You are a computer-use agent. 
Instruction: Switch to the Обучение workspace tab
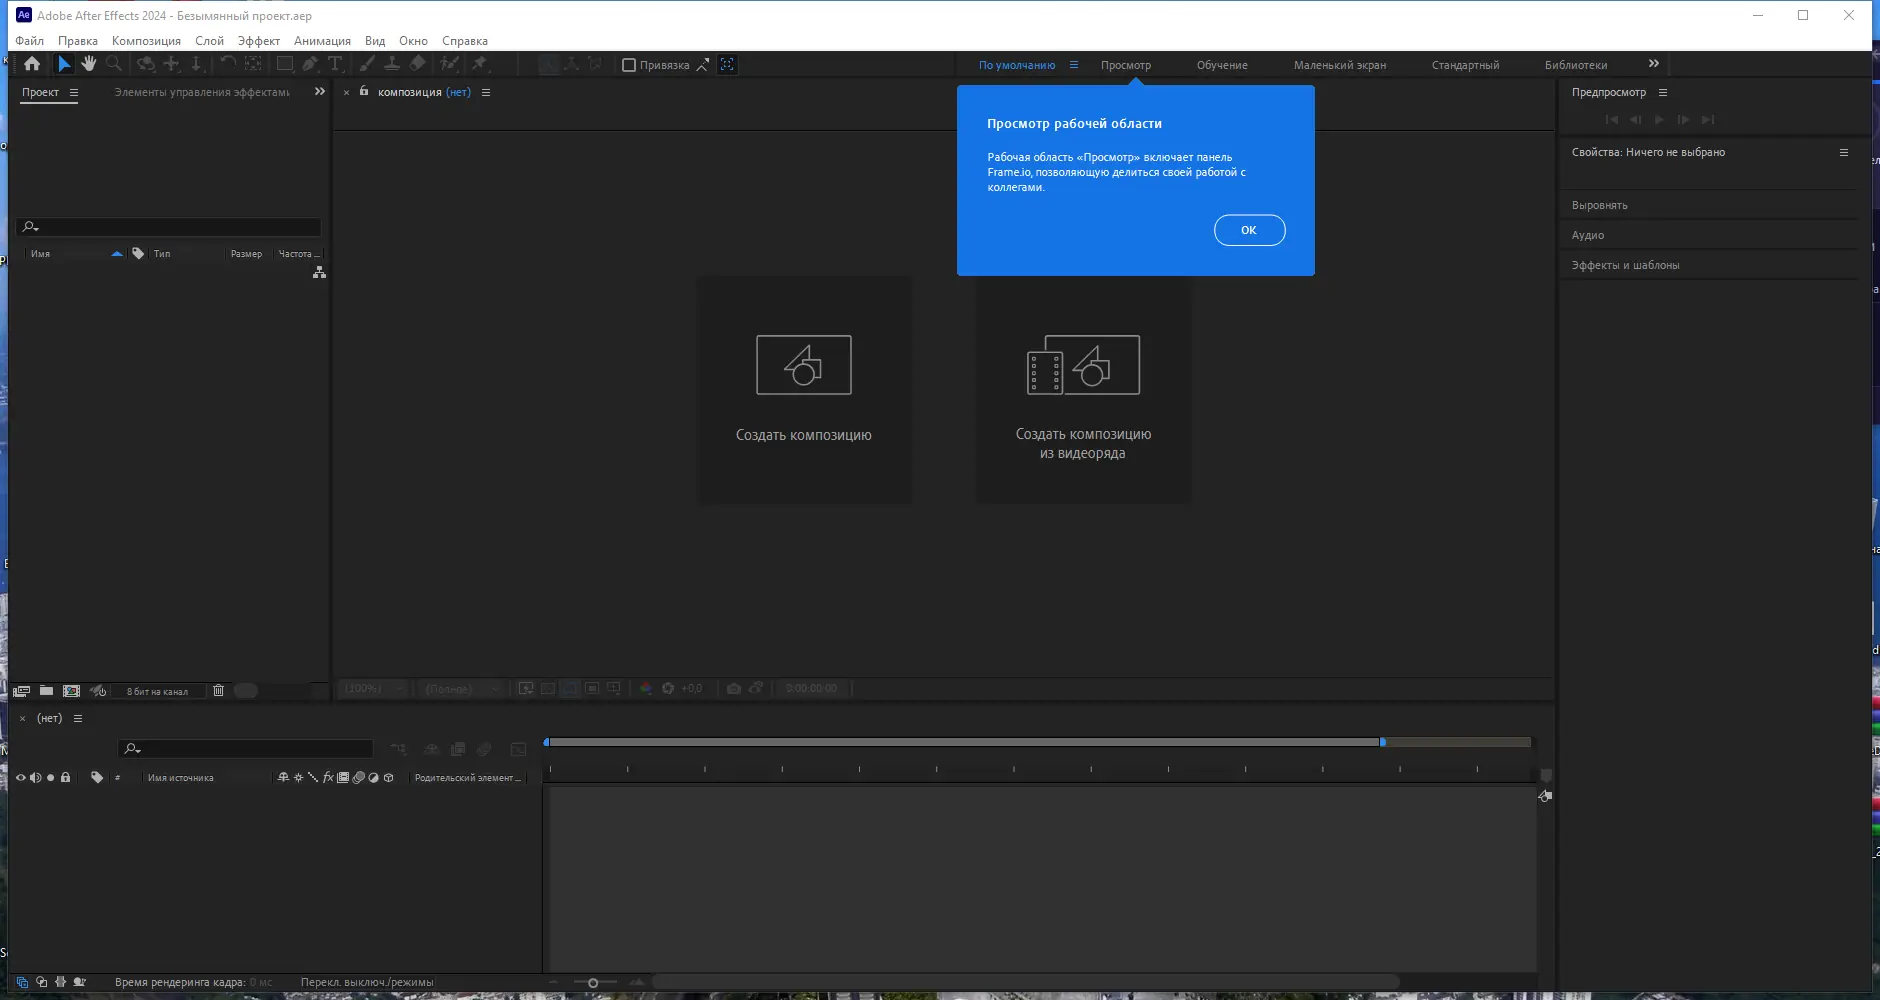point(1222,64)
